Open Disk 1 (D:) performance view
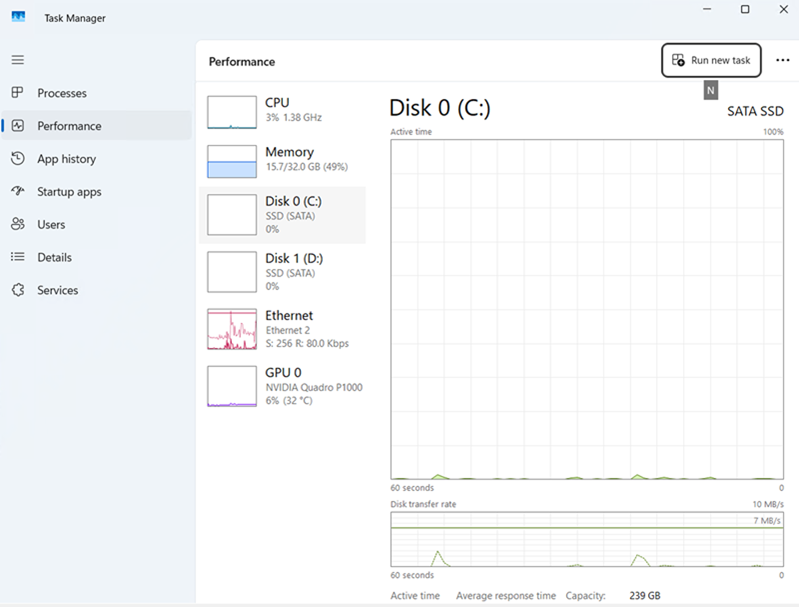Viewport: 799px width, 607px height. [283, 271]
